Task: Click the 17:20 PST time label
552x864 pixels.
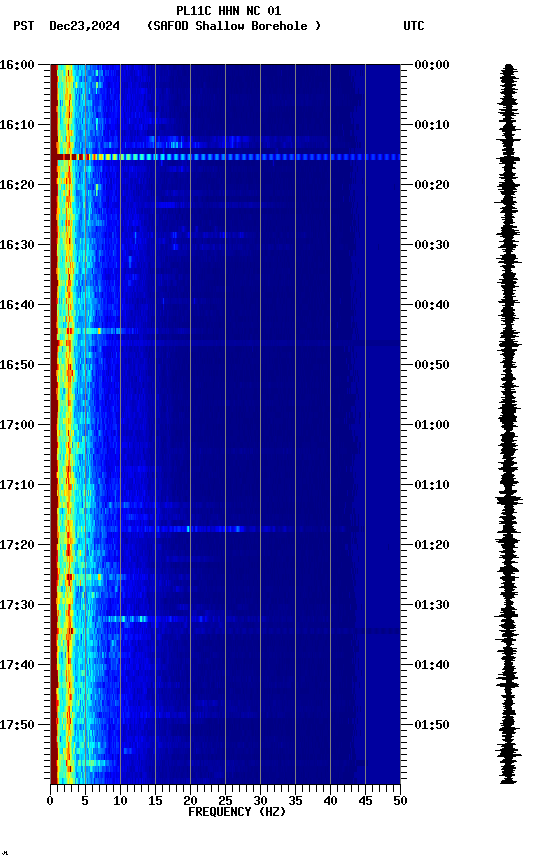Action: tap(17, 546)
